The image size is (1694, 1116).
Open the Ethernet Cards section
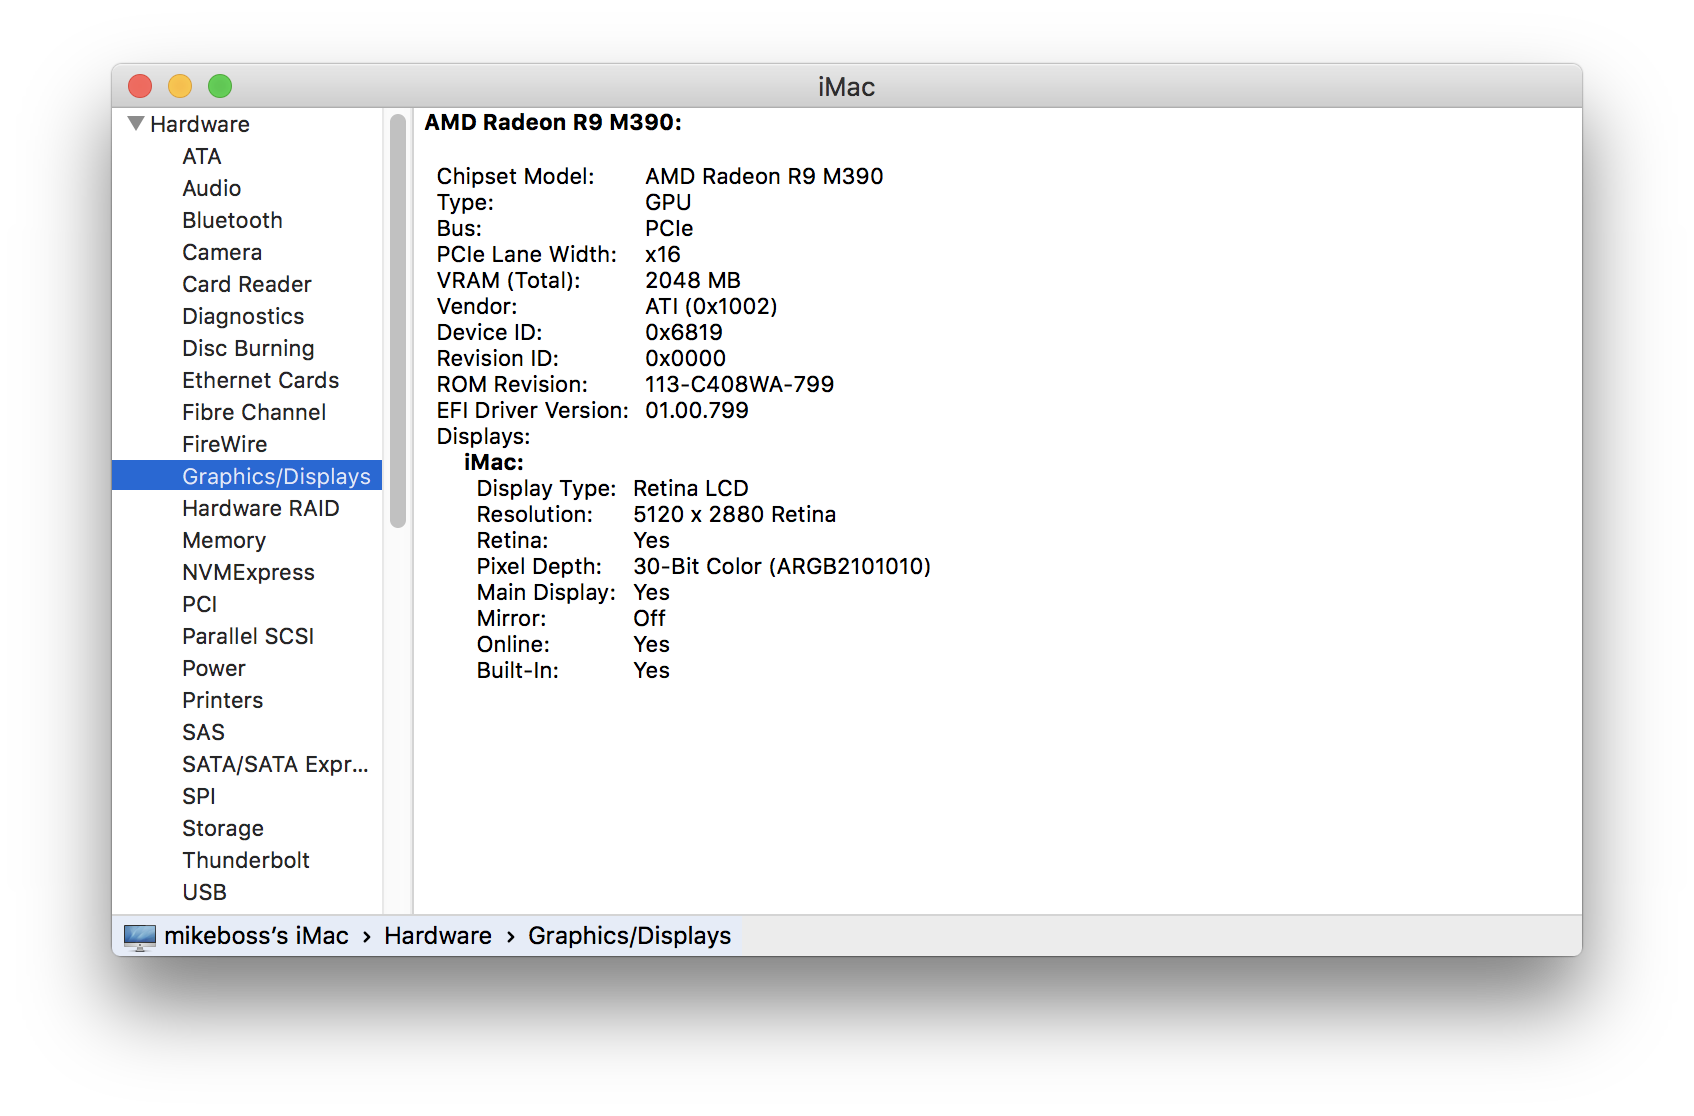click(261, 380)
